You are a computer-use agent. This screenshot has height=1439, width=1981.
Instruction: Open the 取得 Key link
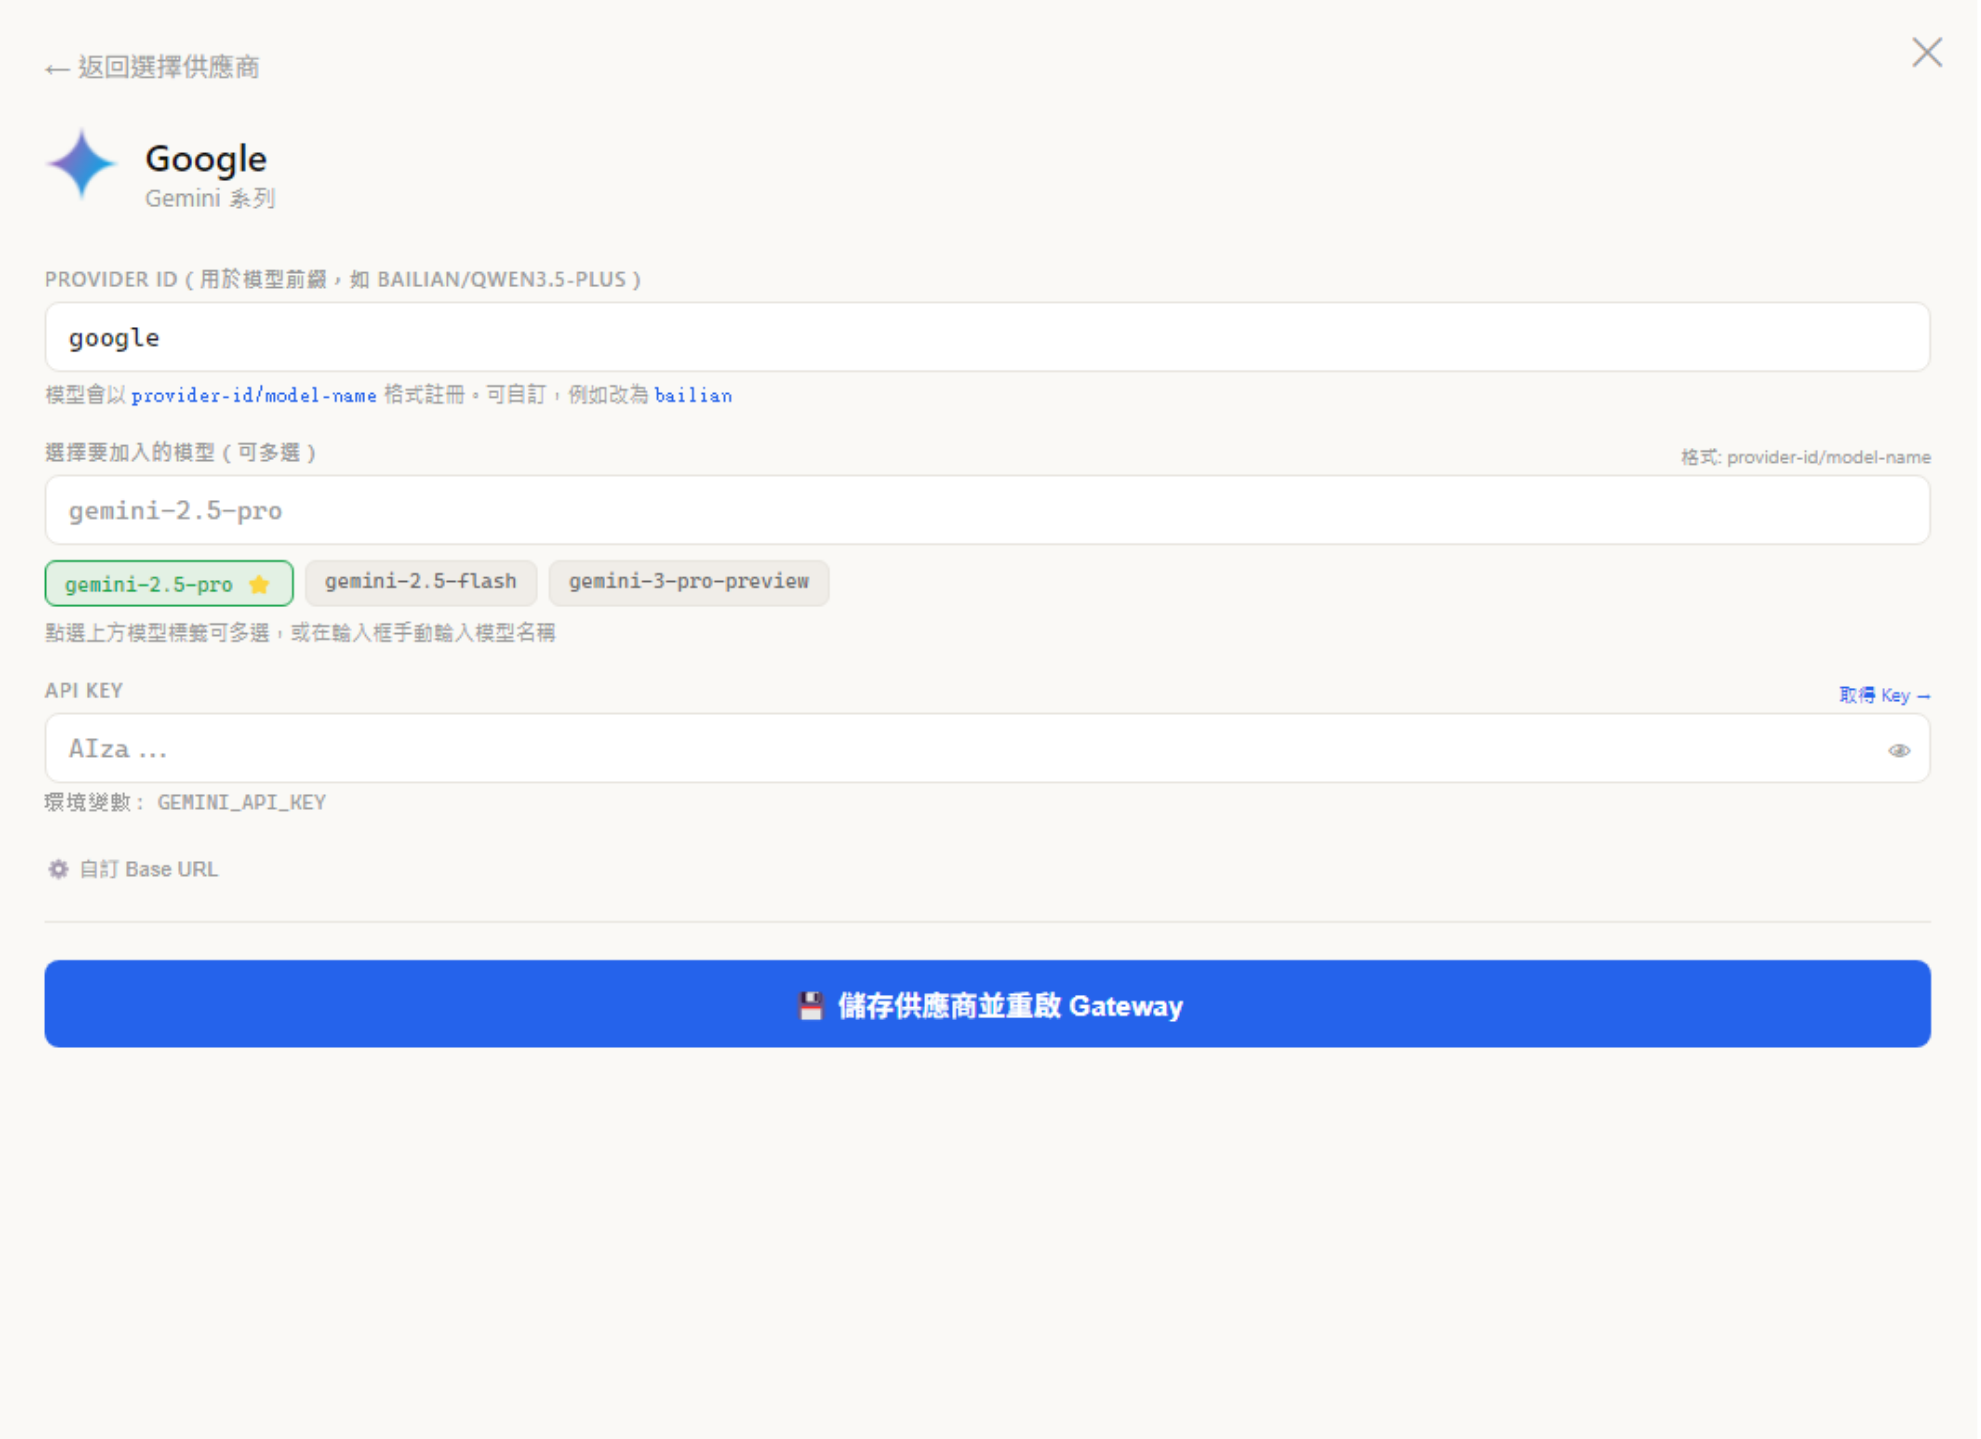[x=1884, y=696]
